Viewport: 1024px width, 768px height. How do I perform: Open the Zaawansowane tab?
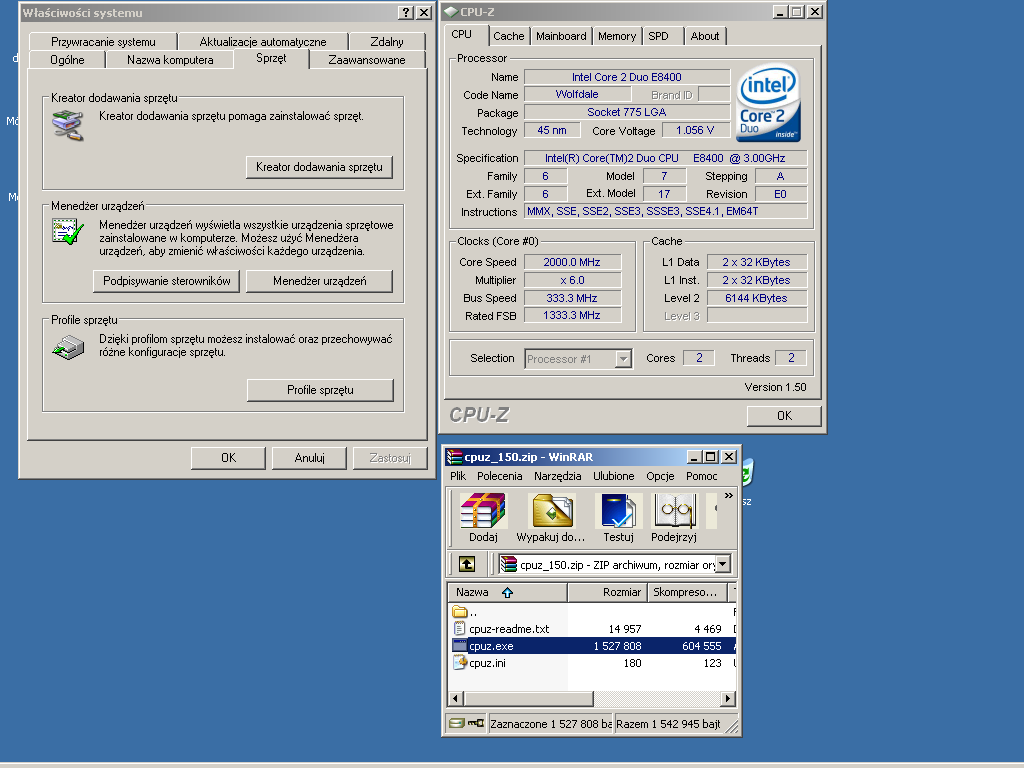(366, 59)
